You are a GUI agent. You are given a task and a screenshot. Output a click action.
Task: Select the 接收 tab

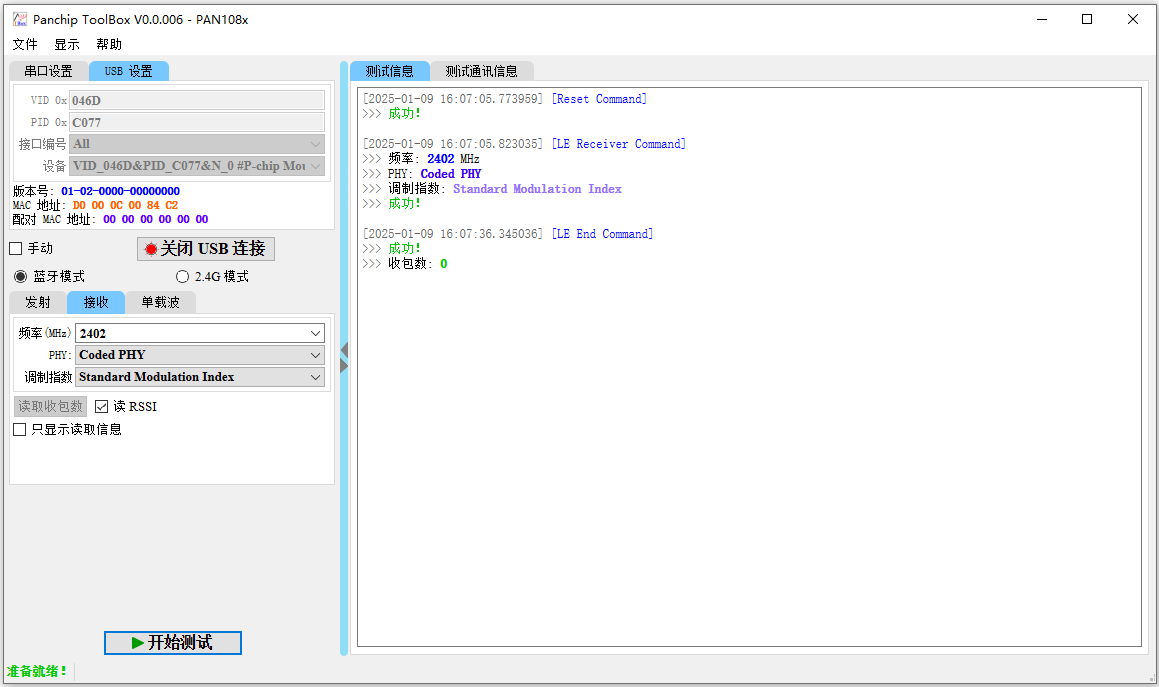95,302
